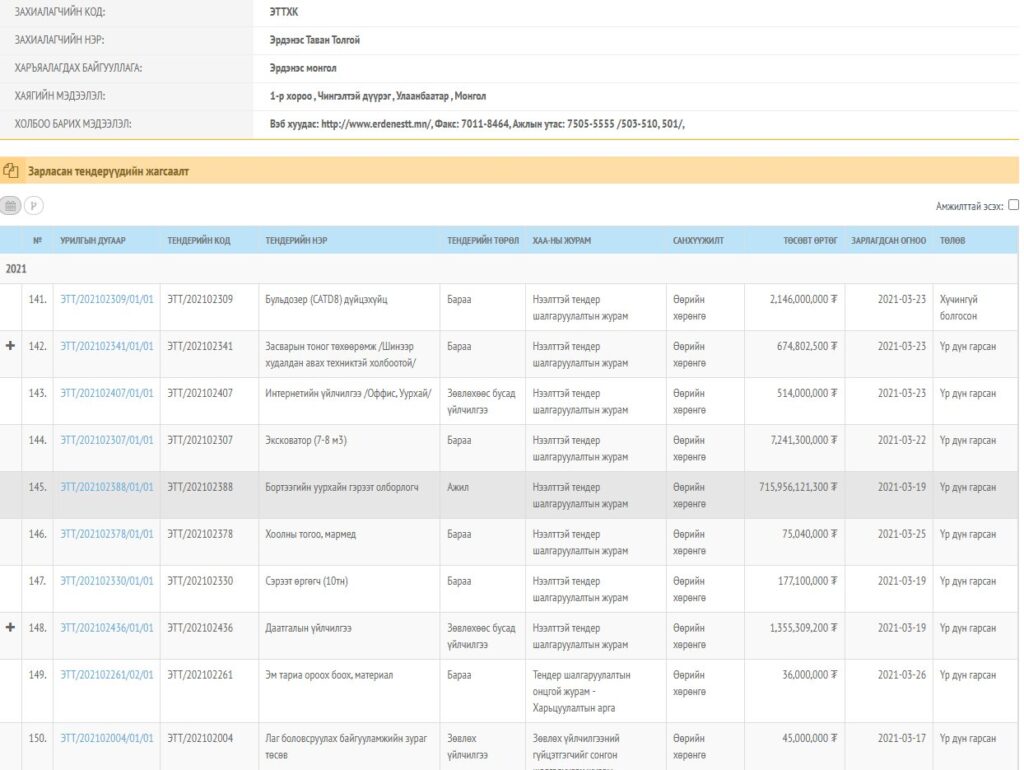Select the highlighted row 145 tender name
The image size is (1024, 770).
coord(342,487)
